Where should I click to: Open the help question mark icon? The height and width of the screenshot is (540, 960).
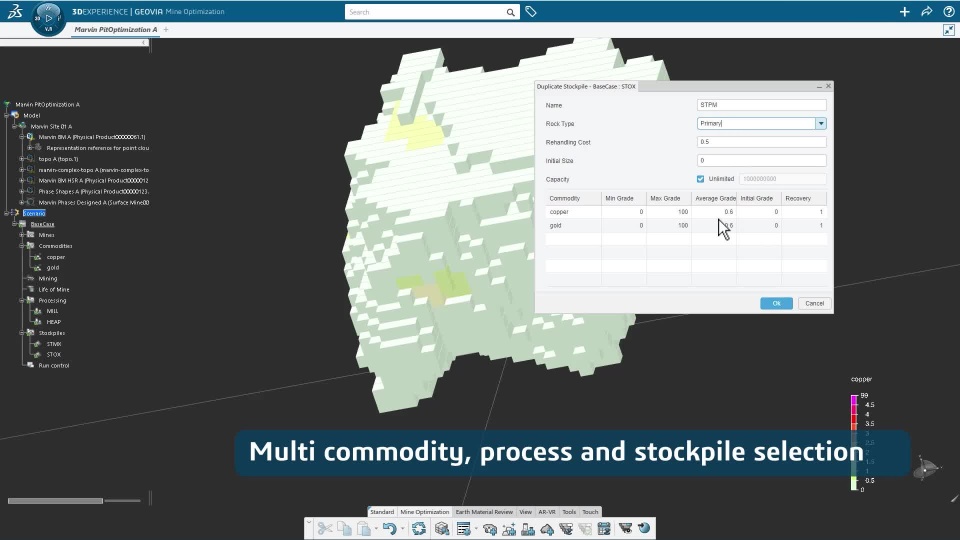949,12
